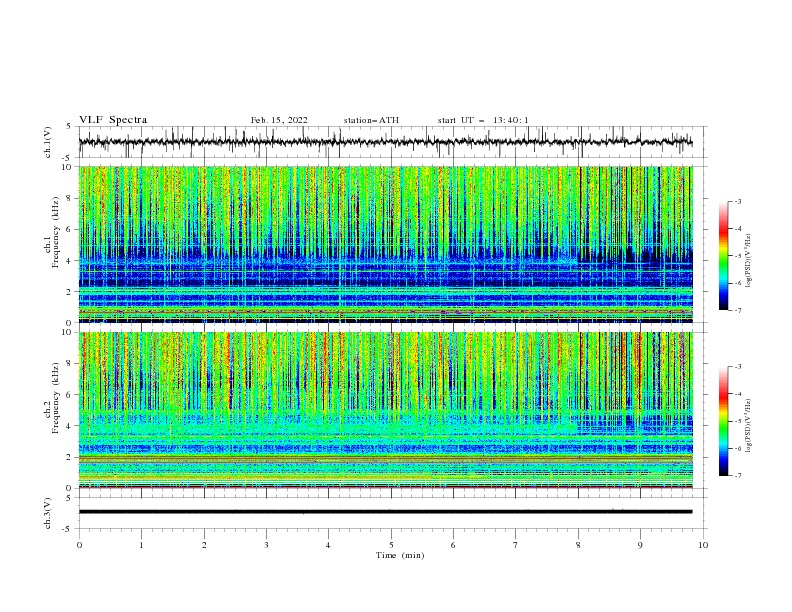Screen dimensions: 792x612
Task: Click time axis tick label '7'
Action: coord(516,545)
